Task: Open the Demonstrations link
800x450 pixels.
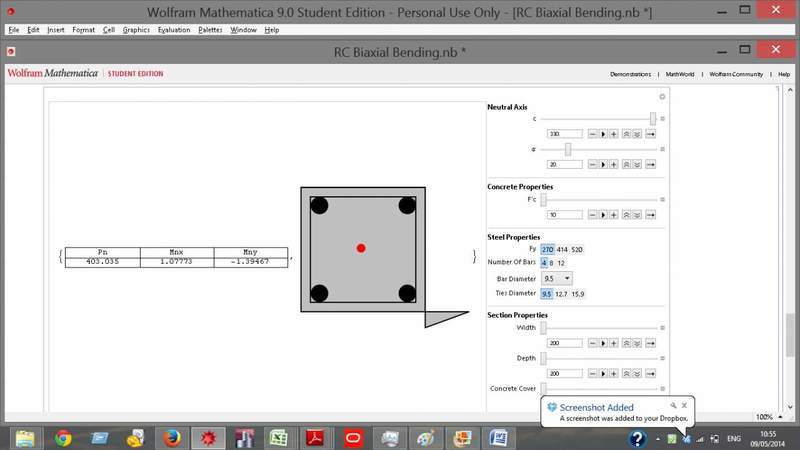Action: [x=630, y=74]
